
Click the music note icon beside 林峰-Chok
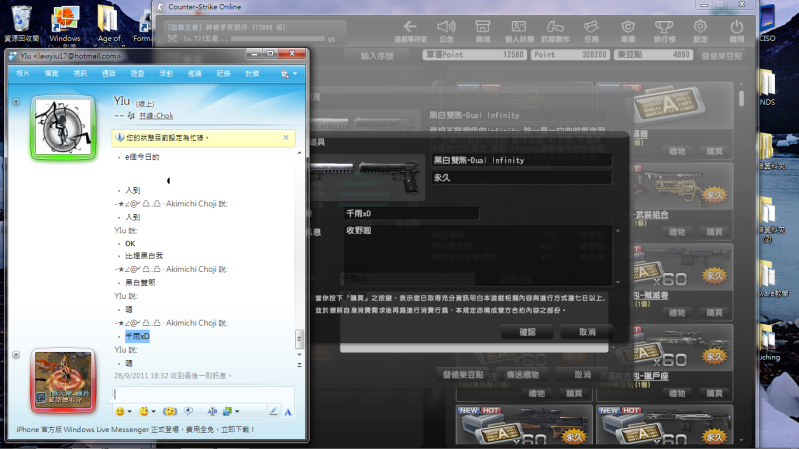pyautogui.click(x=131, y=116)
